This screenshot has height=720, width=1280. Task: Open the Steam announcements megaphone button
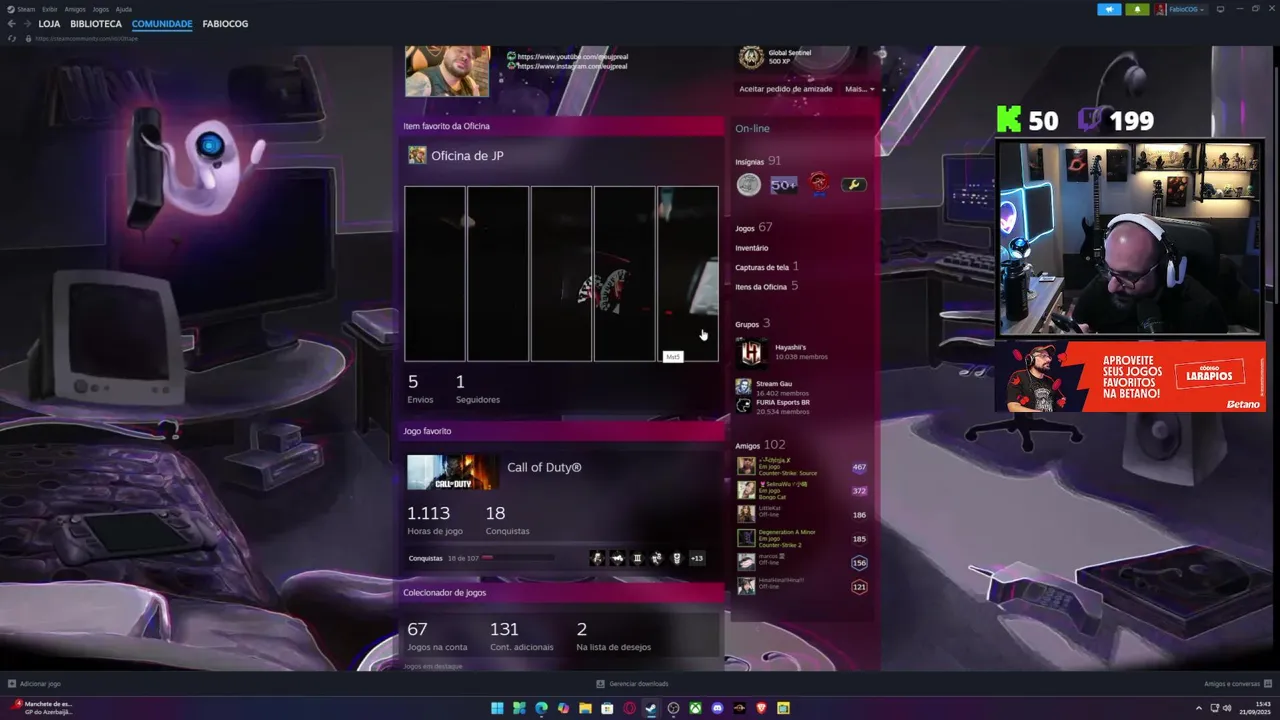[1109, 9]
